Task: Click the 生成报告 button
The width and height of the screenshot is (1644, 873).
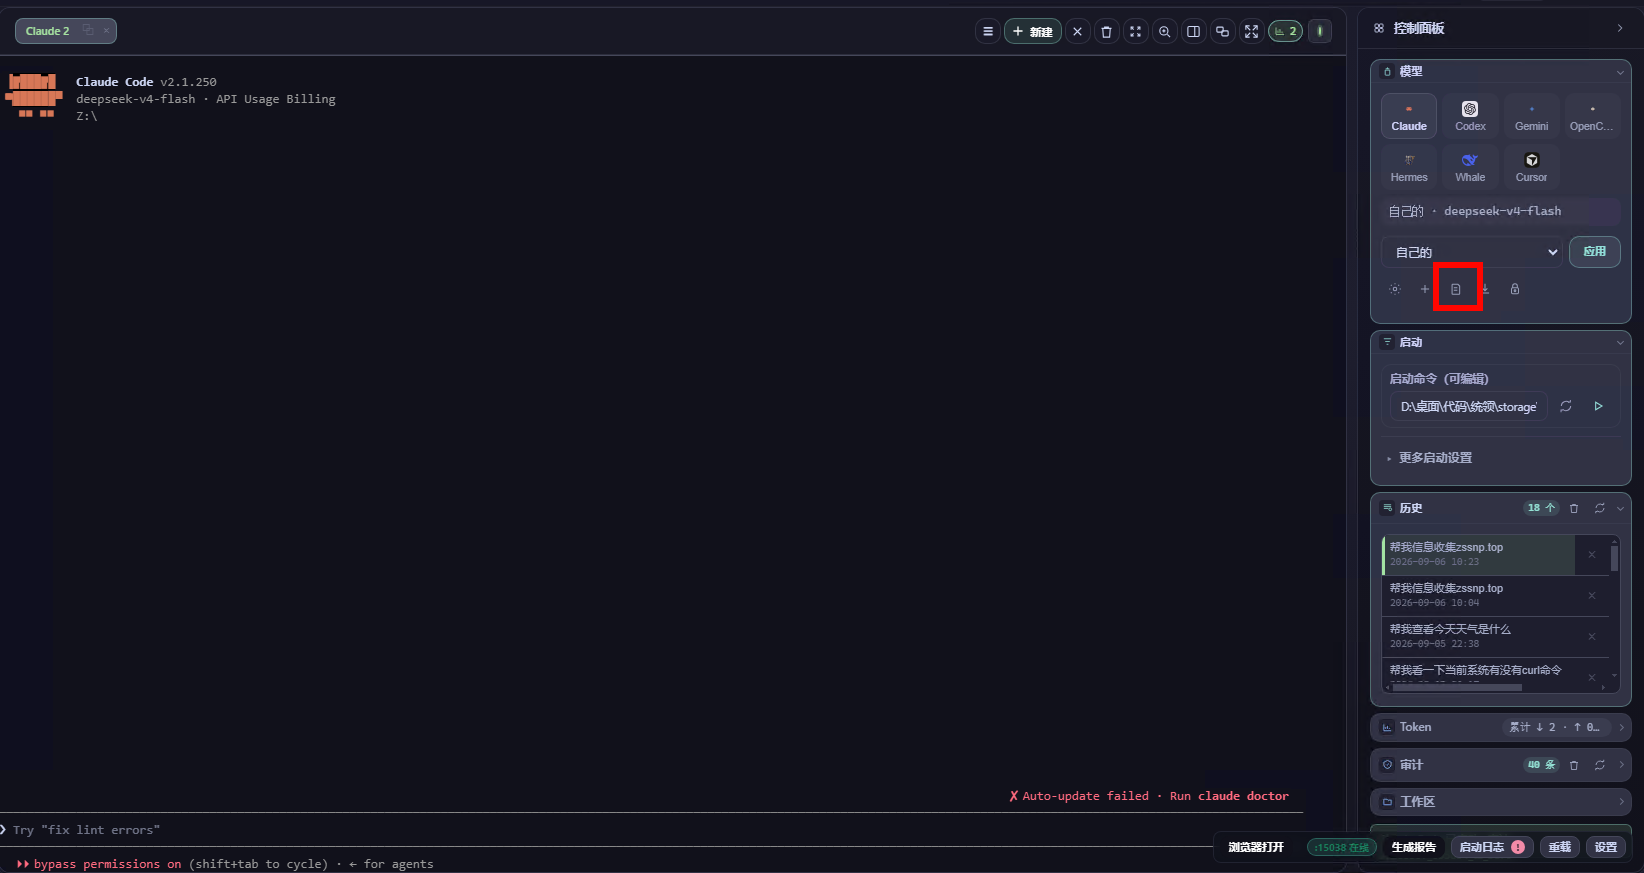Action: coord(1414,847)
